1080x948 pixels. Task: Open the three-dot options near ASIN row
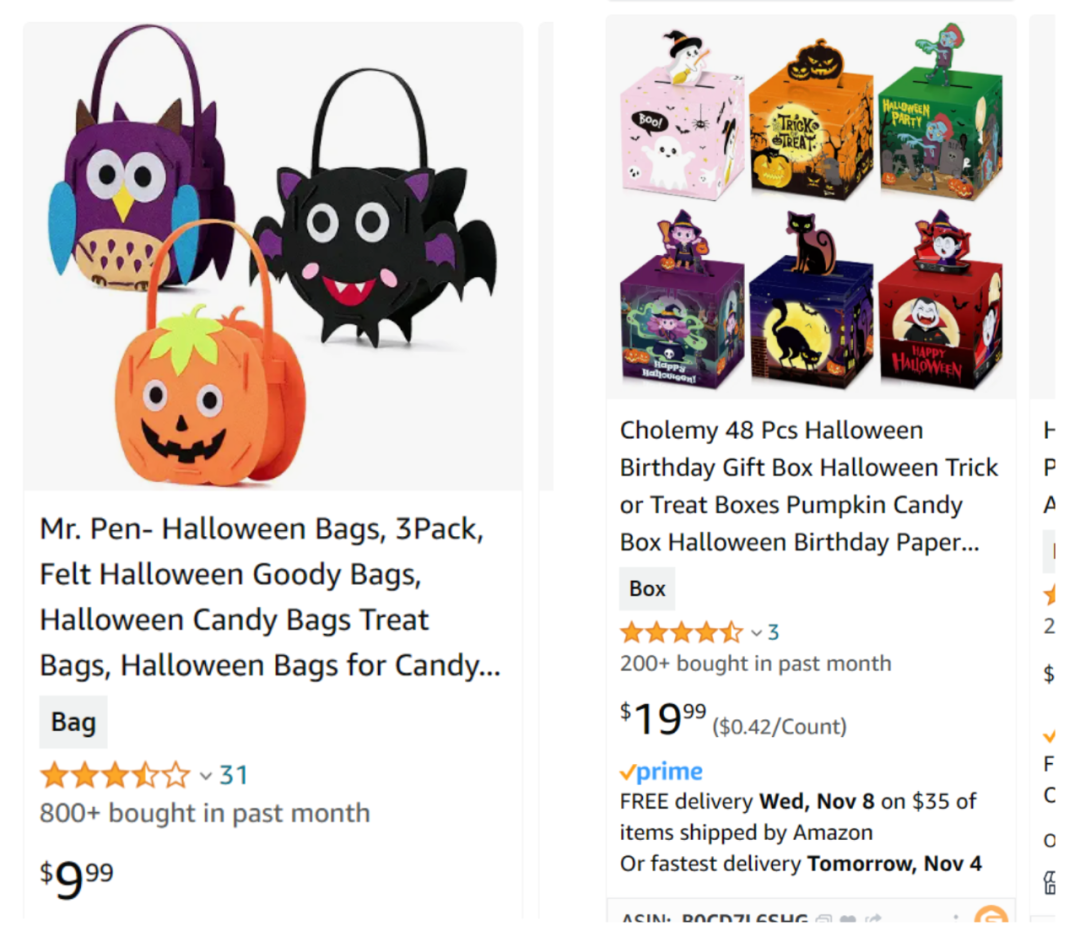tap(955, 919)
